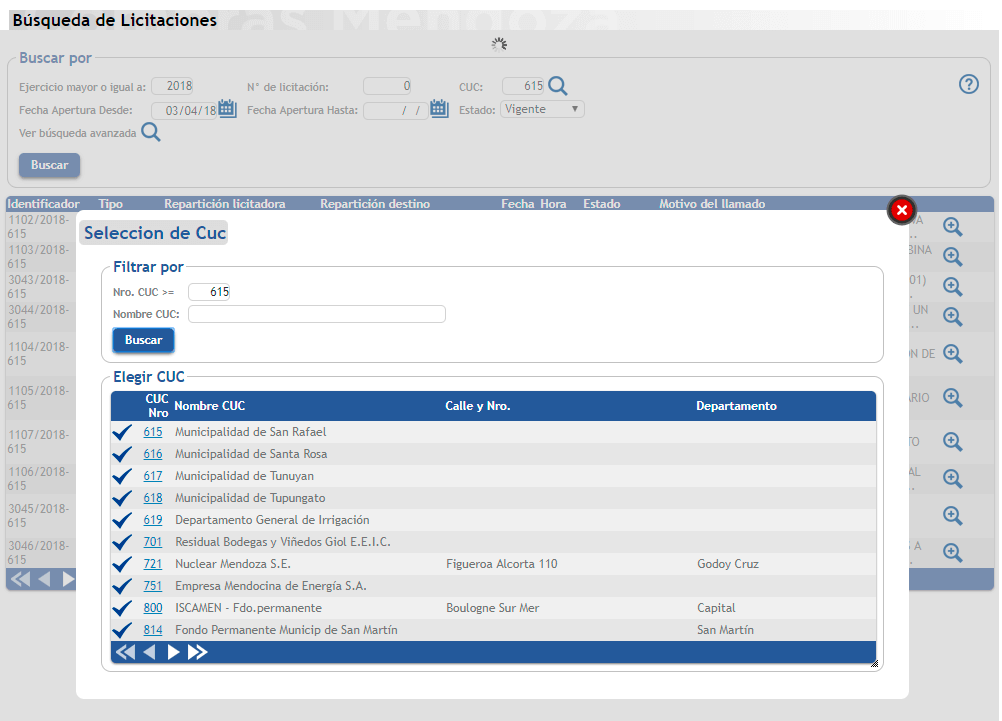Focus the Nro. CUC >= filter field
This screenshot has width=1002, height=721.
[209, 292]
